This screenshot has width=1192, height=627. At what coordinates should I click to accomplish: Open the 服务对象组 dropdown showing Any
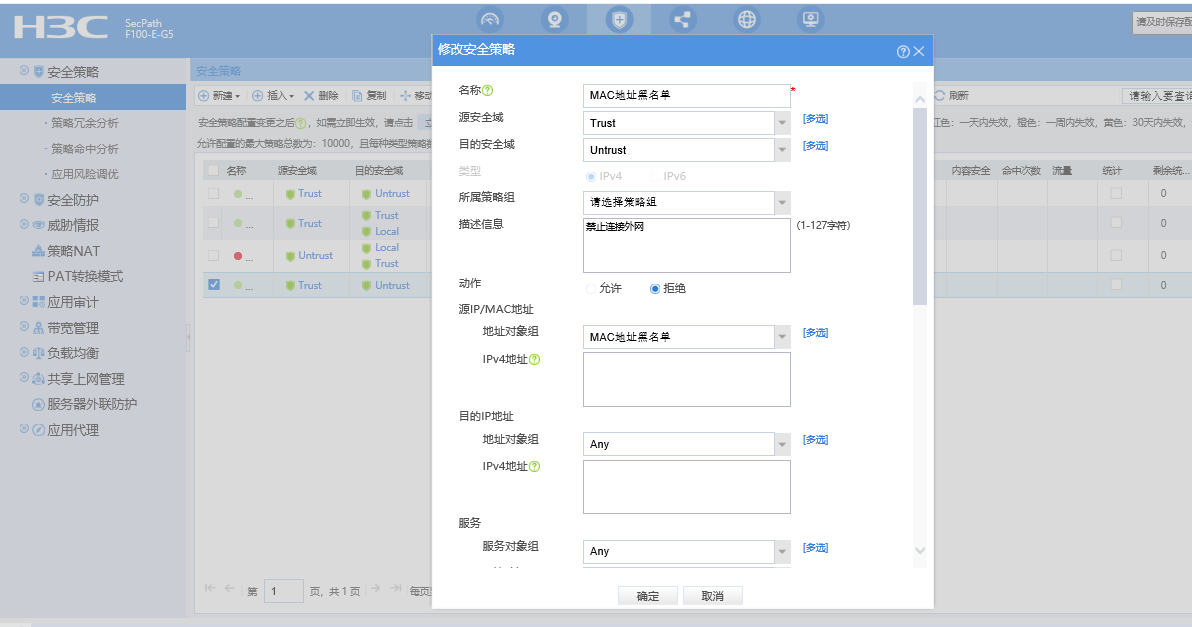(x=782, y=551)
